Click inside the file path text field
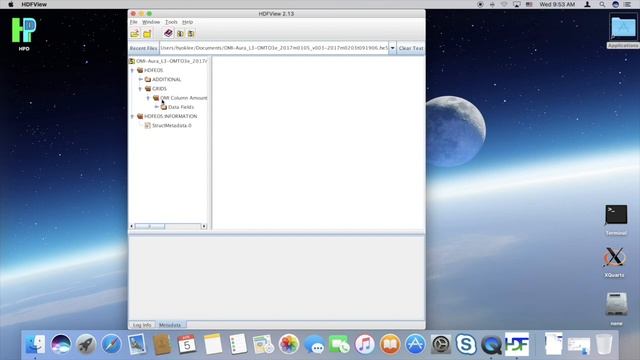The image size is (640, 360). (274, 48)
